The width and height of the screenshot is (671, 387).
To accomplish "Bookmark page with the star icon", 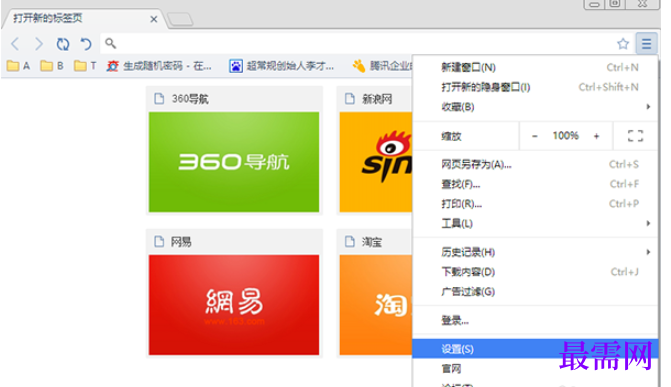I will pyautogui.click(x=623, y=43).
